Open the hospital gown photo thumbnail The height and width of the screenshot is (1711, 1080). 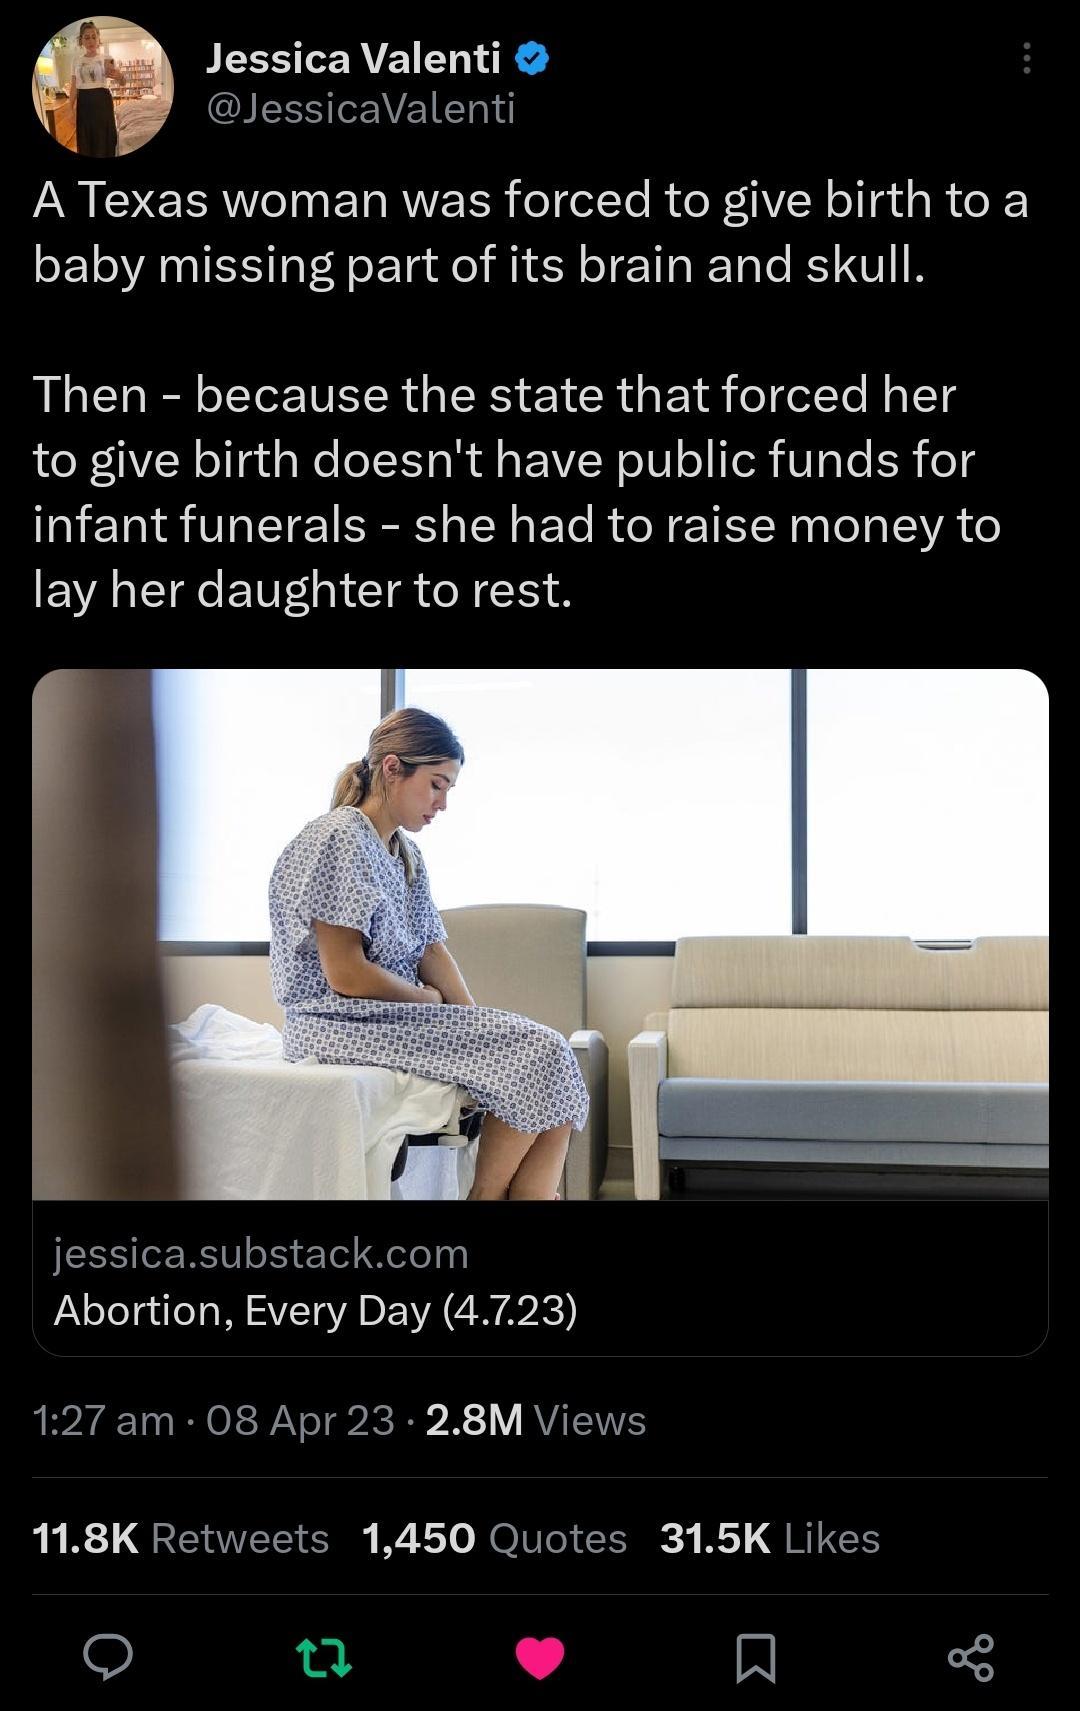[x=540, y=940]
